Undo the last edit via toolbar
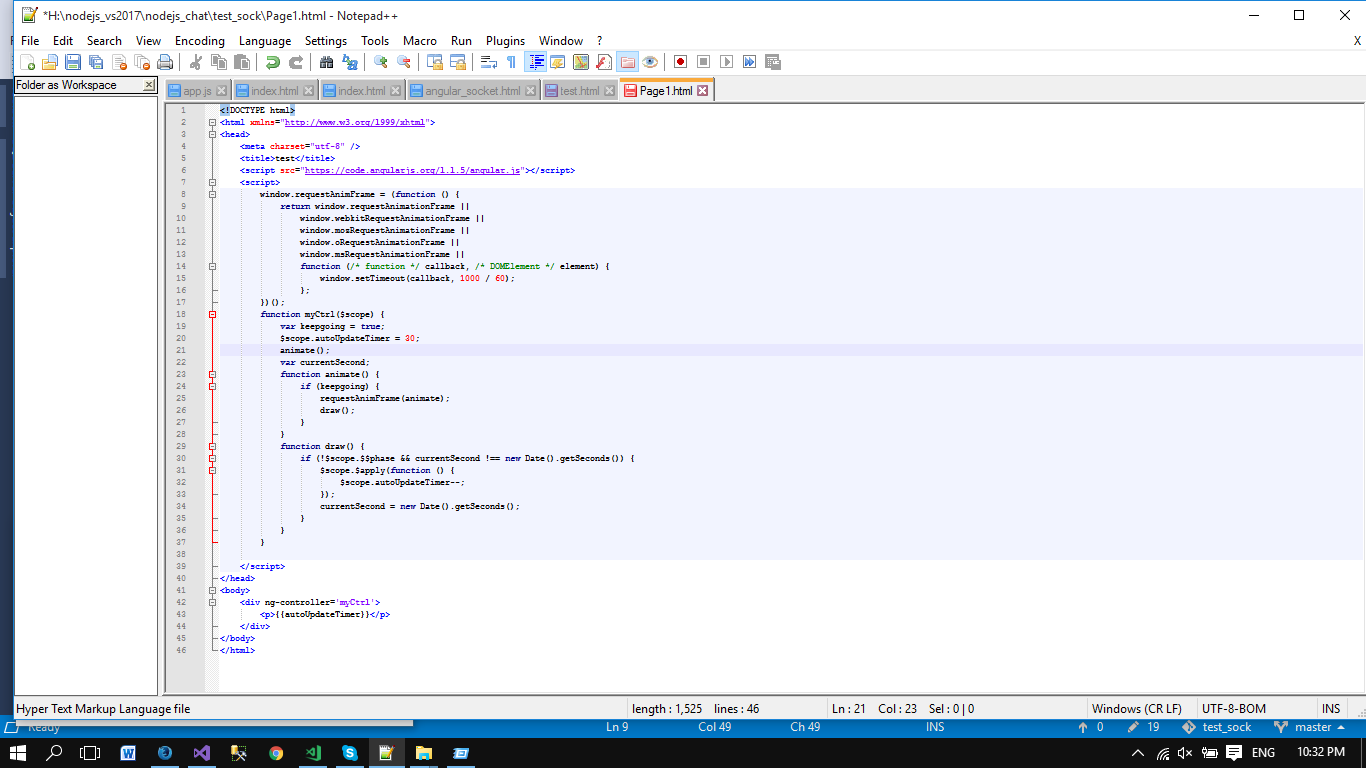The width and height of the screenshot is (1366, 768). [272, 62]
